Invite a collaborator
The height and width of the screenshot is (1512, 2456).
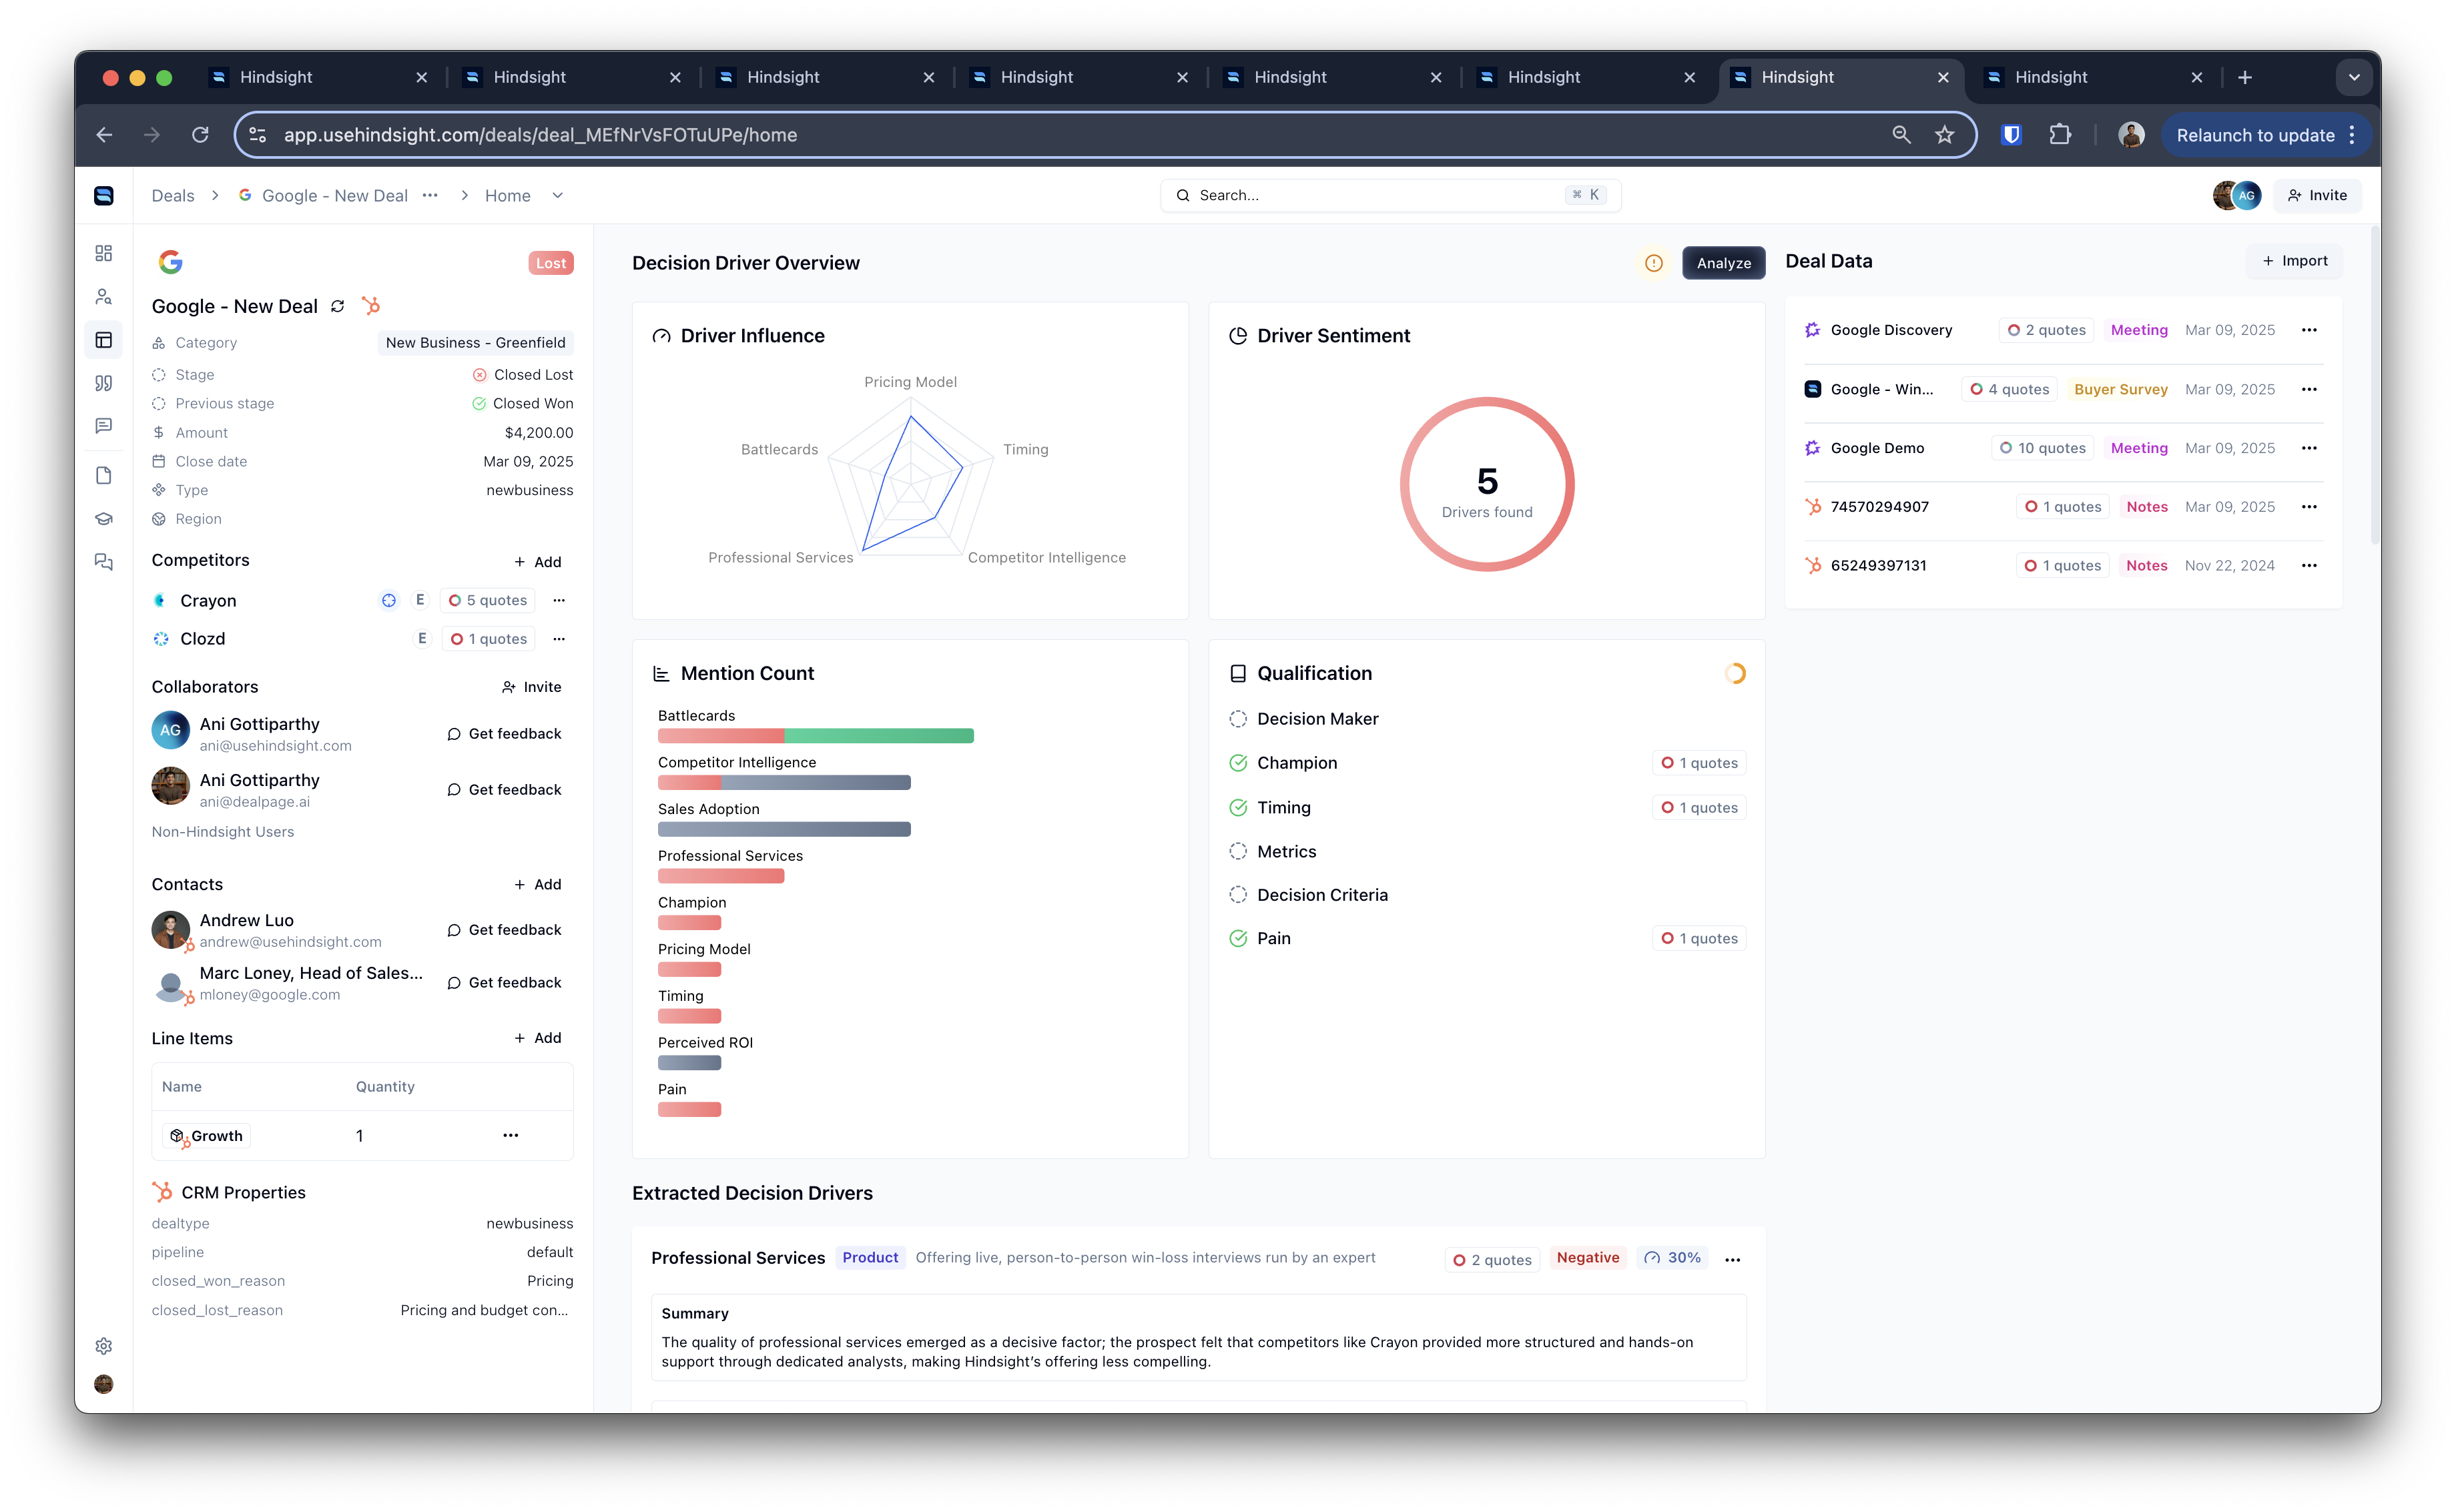pyautogui.click(x=532, y=687)
